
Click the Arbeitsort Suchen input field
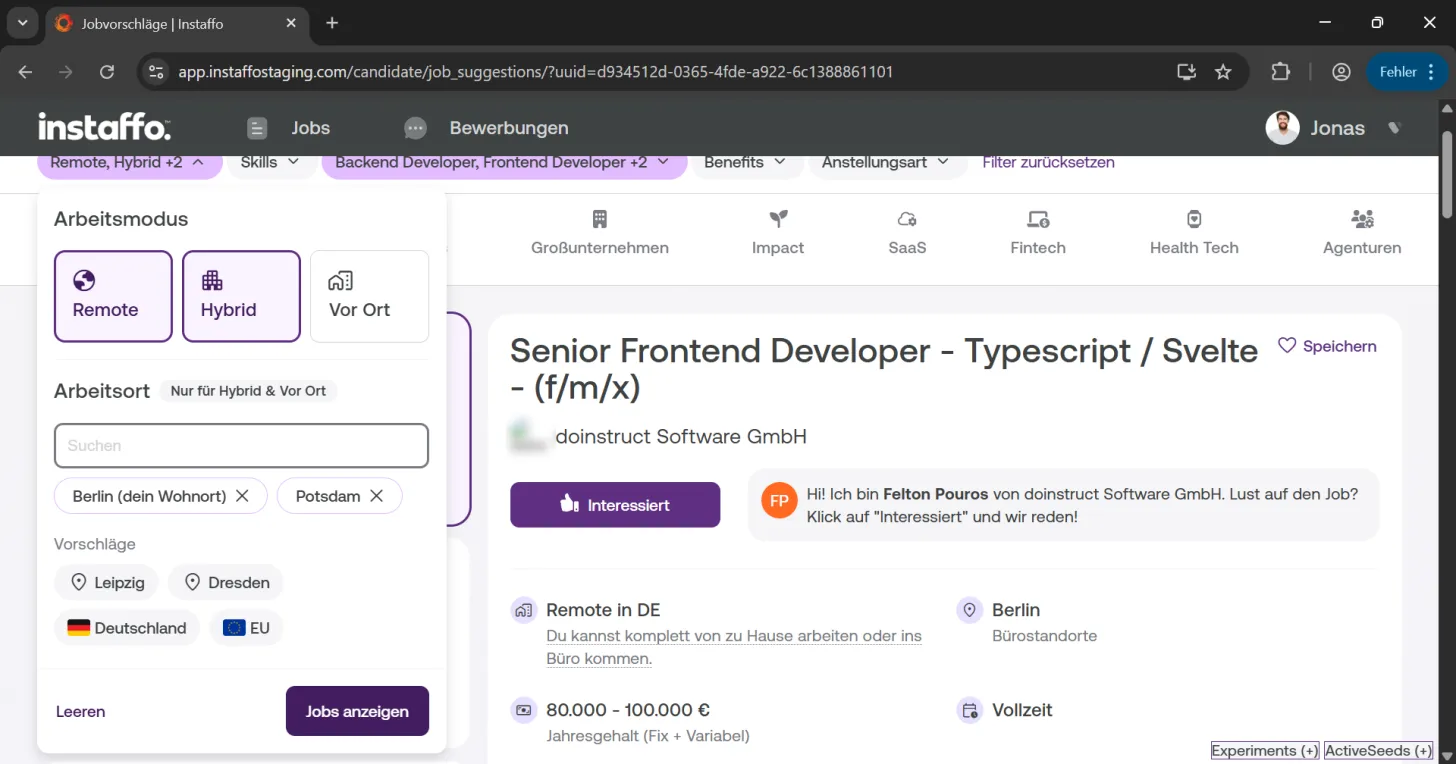click(241, 446)
